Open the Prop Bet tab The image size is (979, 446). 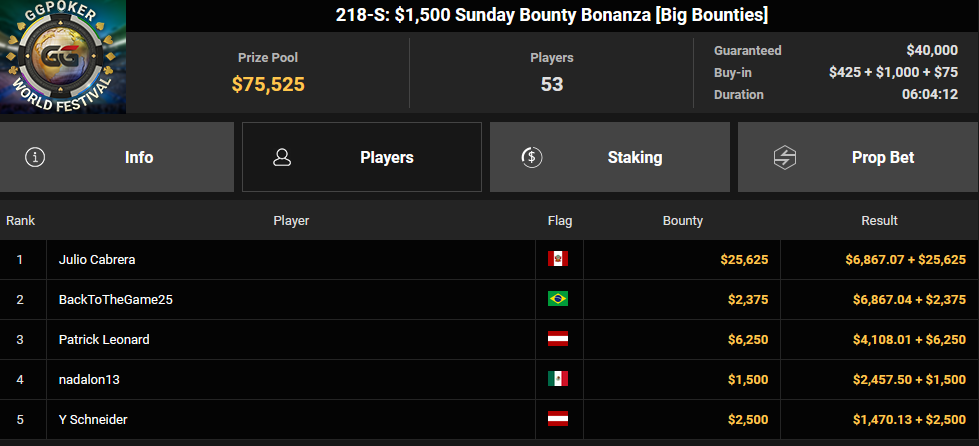coord(858,157)
